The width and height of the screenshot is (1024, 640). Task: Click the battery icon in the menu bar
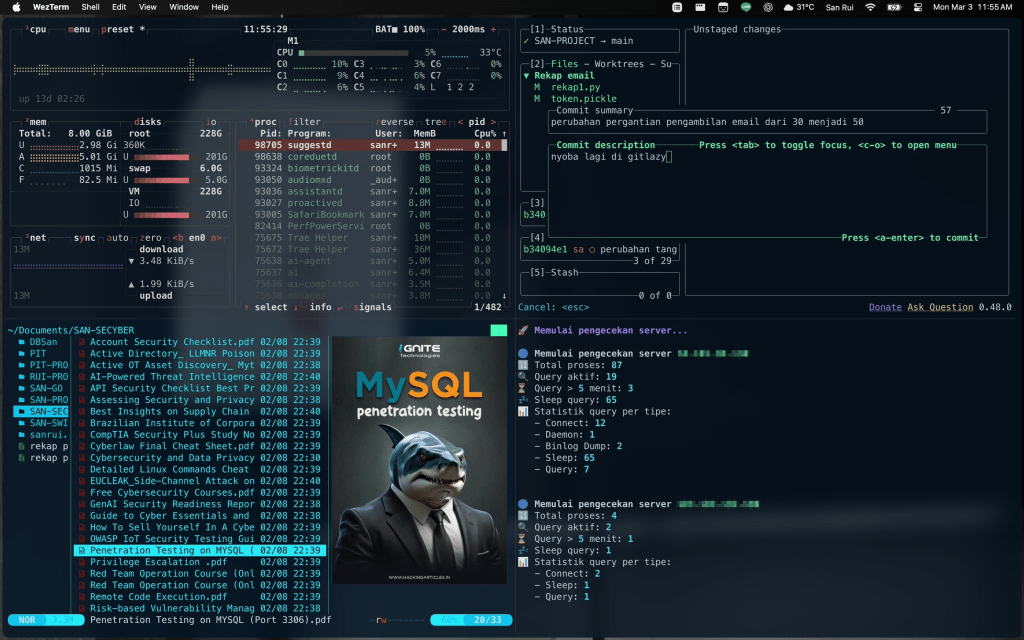[x=893, y=7]
